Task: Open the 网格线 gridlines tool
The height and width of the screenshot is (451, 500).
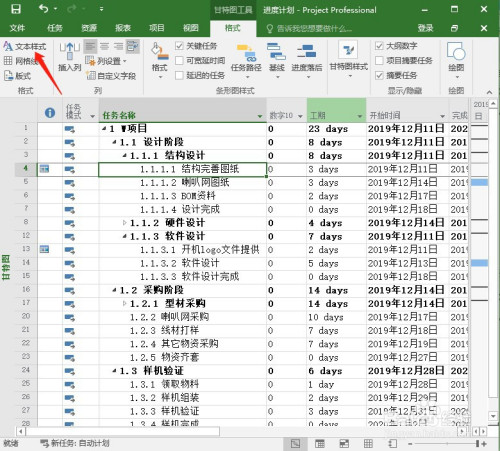Action: (x=21, y=61)
